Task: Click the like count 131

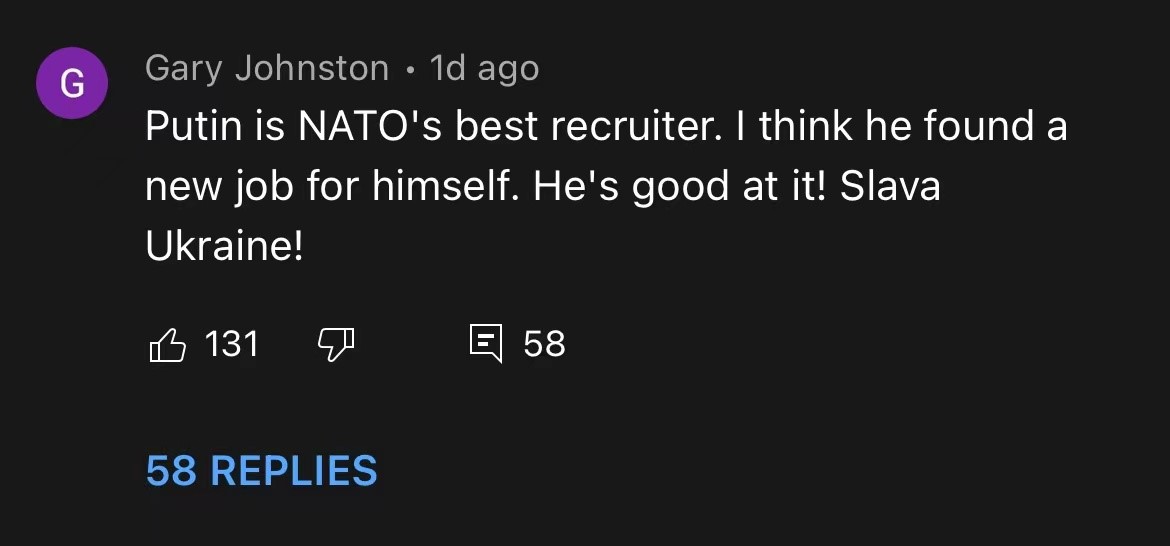Action: (x=231, y=345)
